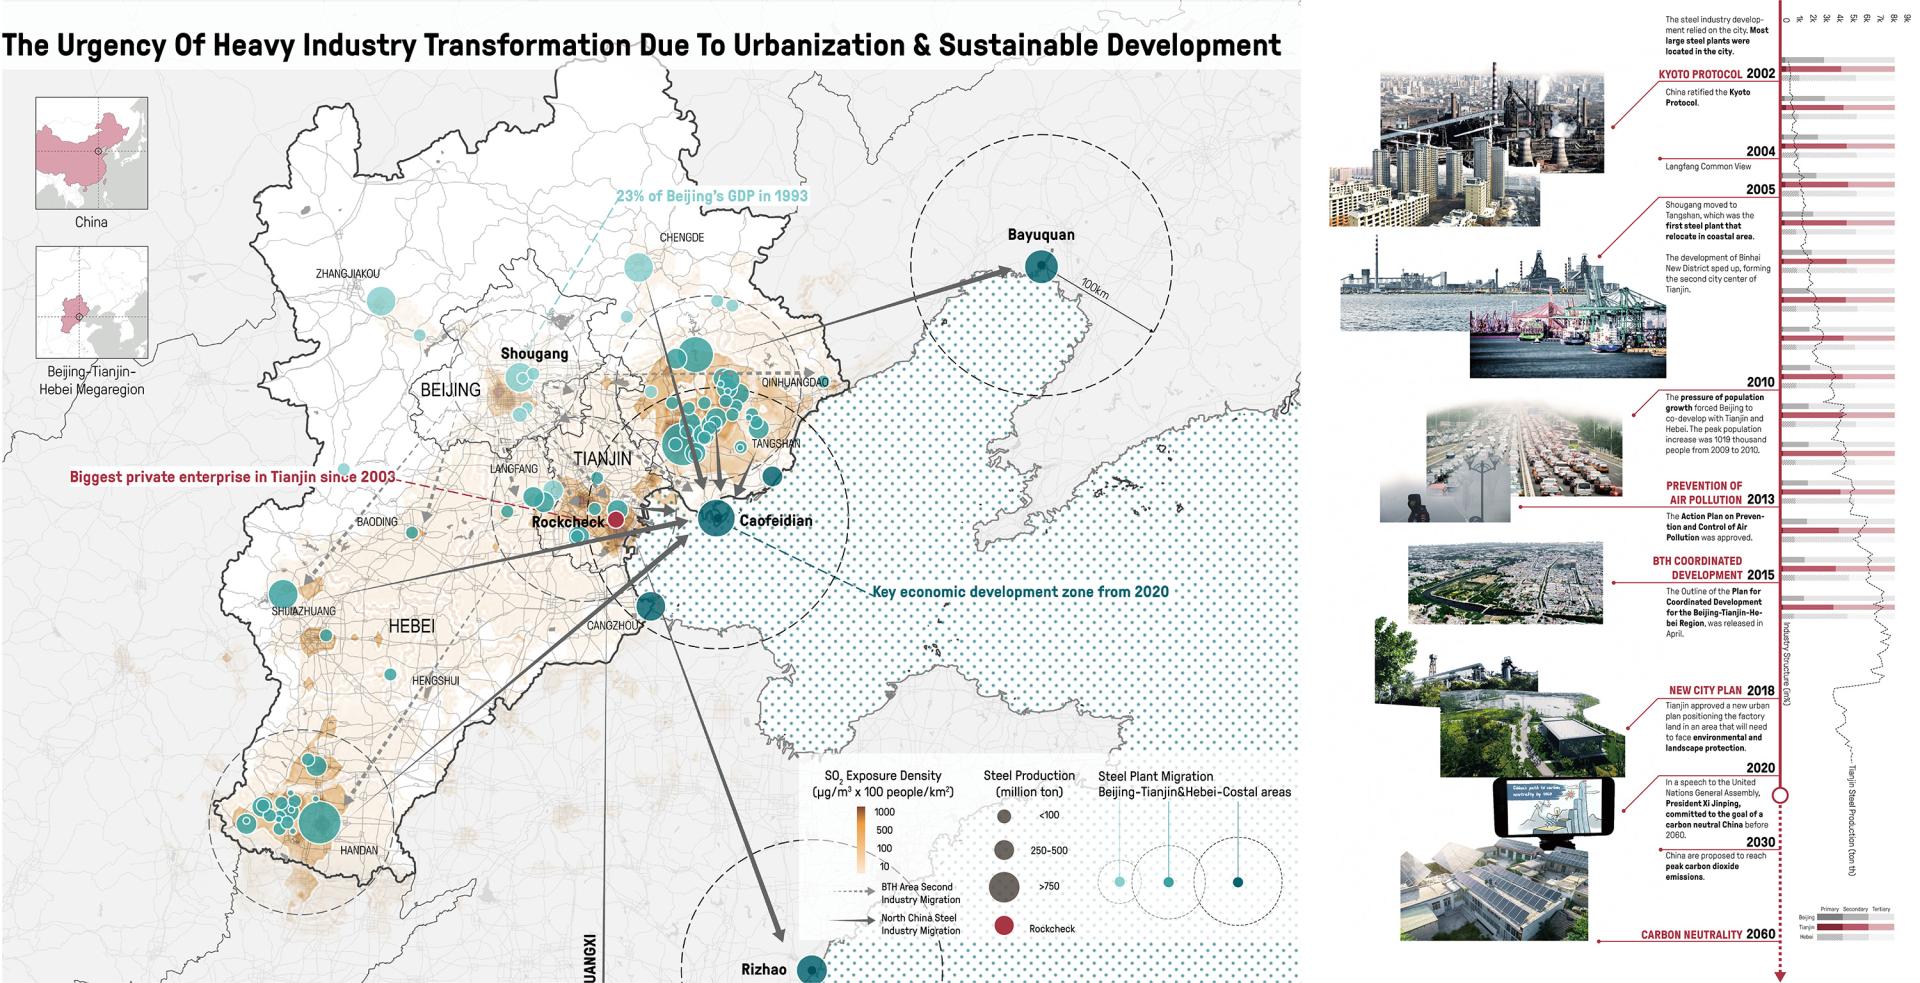1920x983 pixels.
Task: Click the light teal circle below the Chengde label
Action: point(638,267)
